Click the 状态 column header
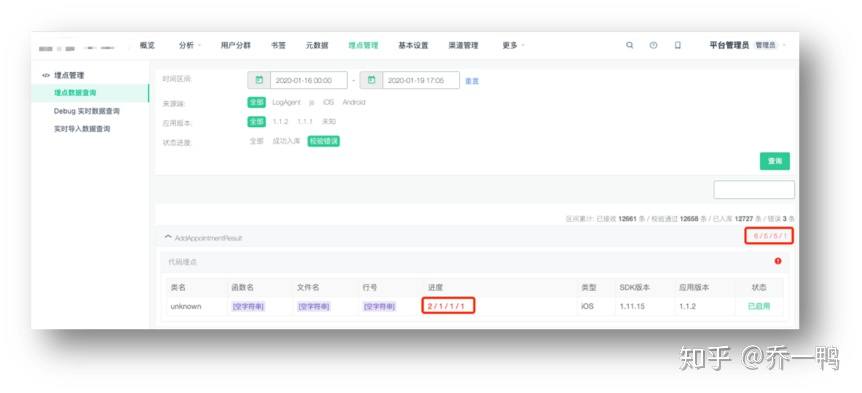The width and height of the screenshot is (862, 393). 759,287
